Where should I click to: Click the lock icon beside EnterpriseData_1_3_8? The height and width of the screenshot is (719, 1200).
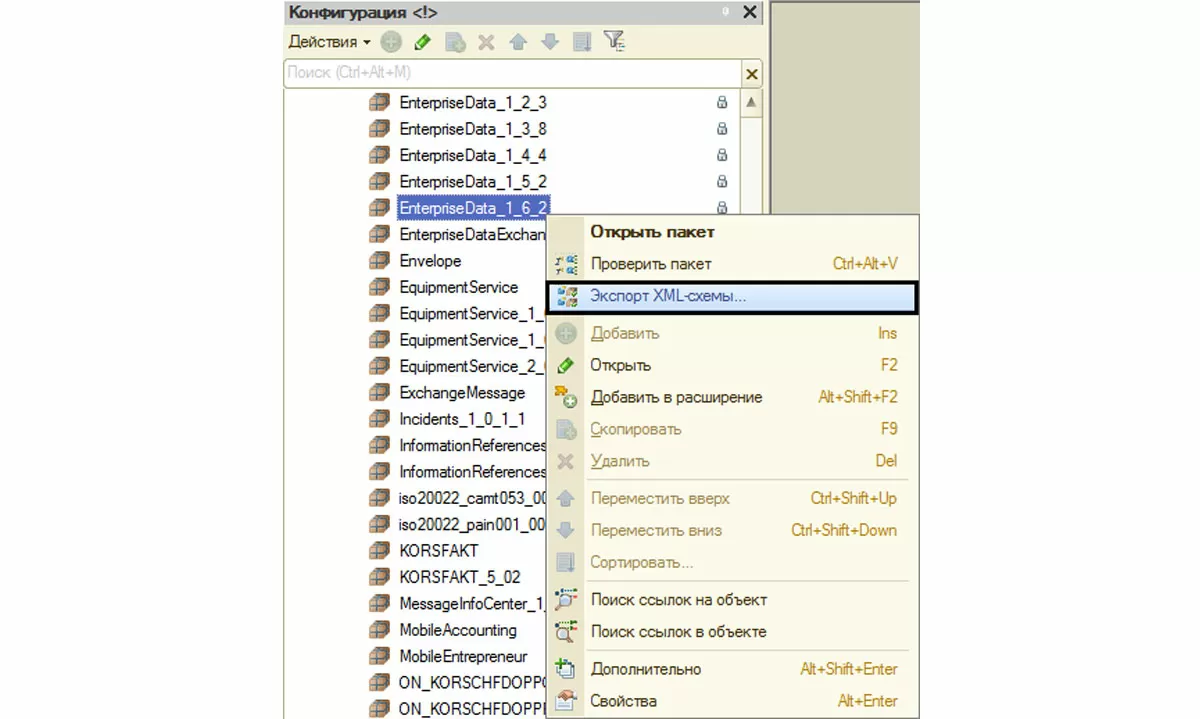(721, 129)
